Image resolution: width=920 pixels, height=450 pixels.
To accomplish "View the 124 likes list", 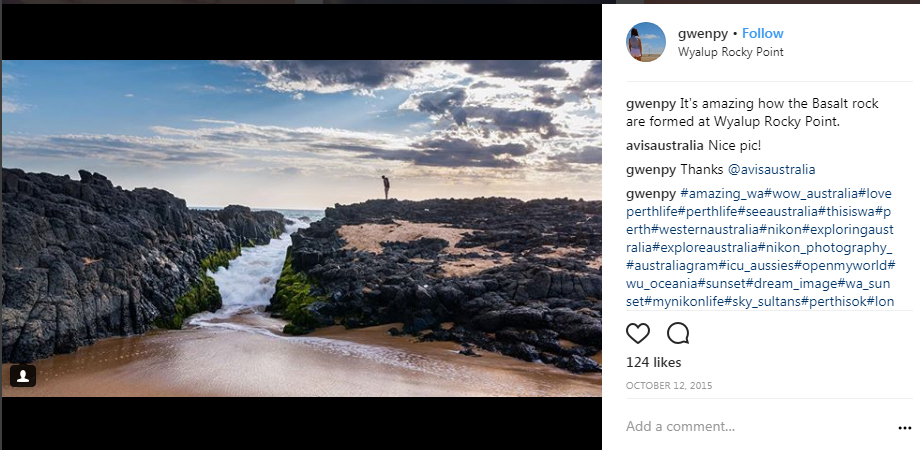I will [653, 362].
